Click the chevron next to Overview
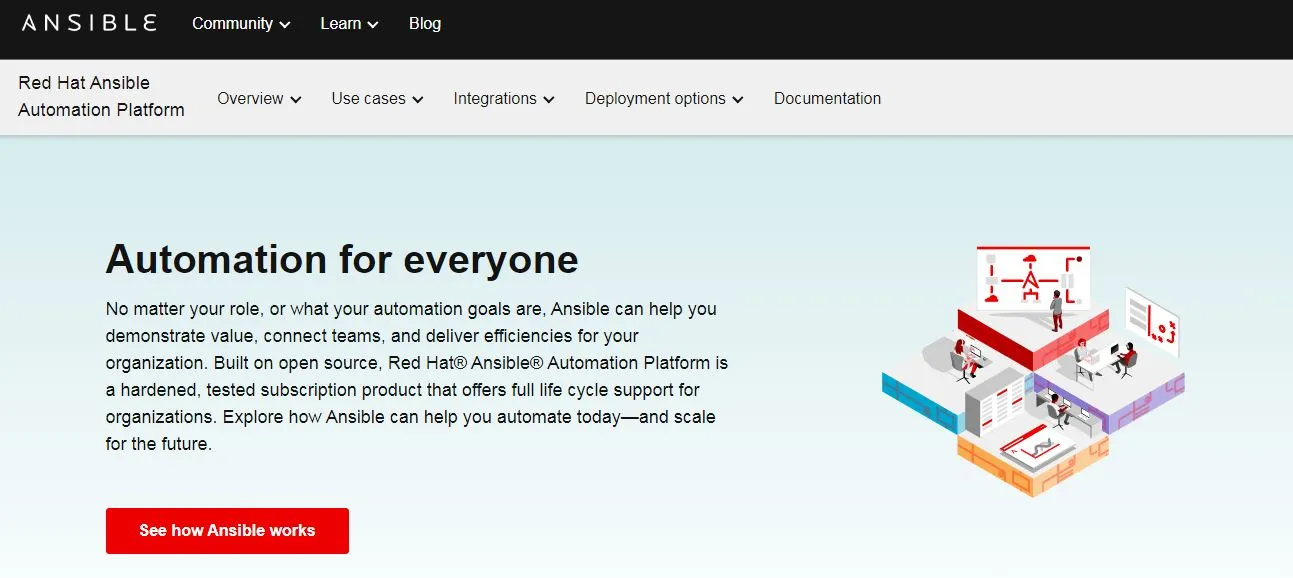 click(x=295, y=100)
